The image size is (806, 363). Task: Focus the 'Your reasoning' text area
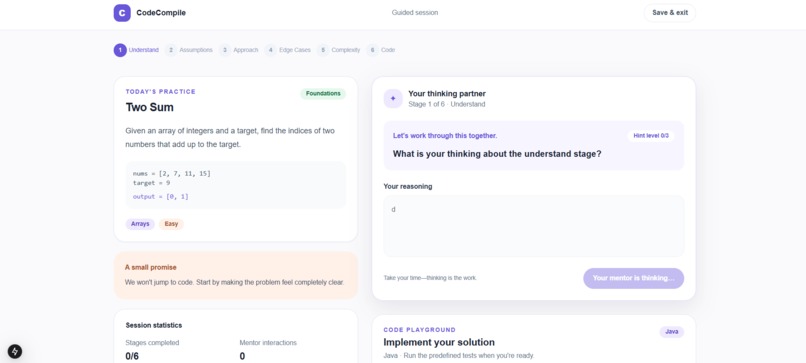(534, 226)
